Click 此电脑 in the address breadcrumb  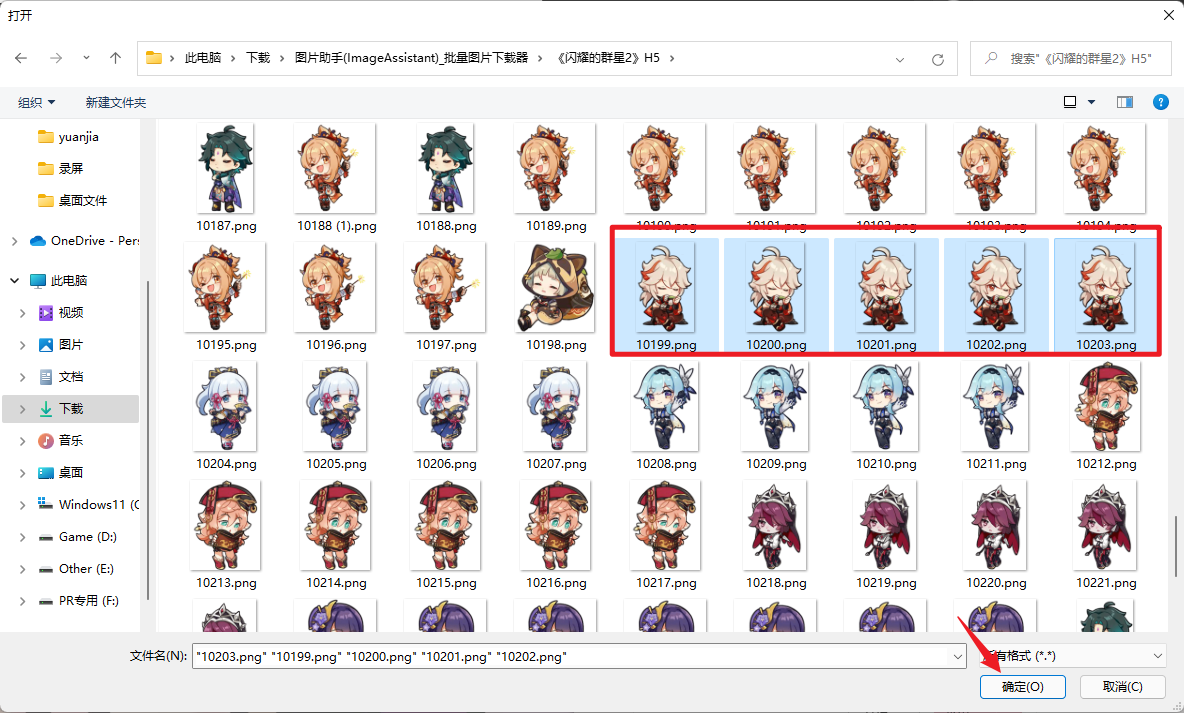(x=203, y=58)
